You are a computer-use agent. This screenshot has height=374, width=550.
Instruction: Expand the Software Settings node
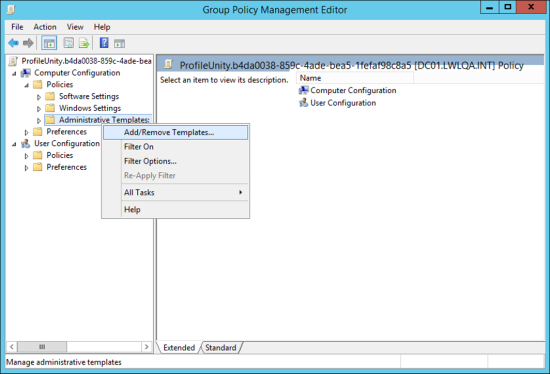tap(39, 97)
